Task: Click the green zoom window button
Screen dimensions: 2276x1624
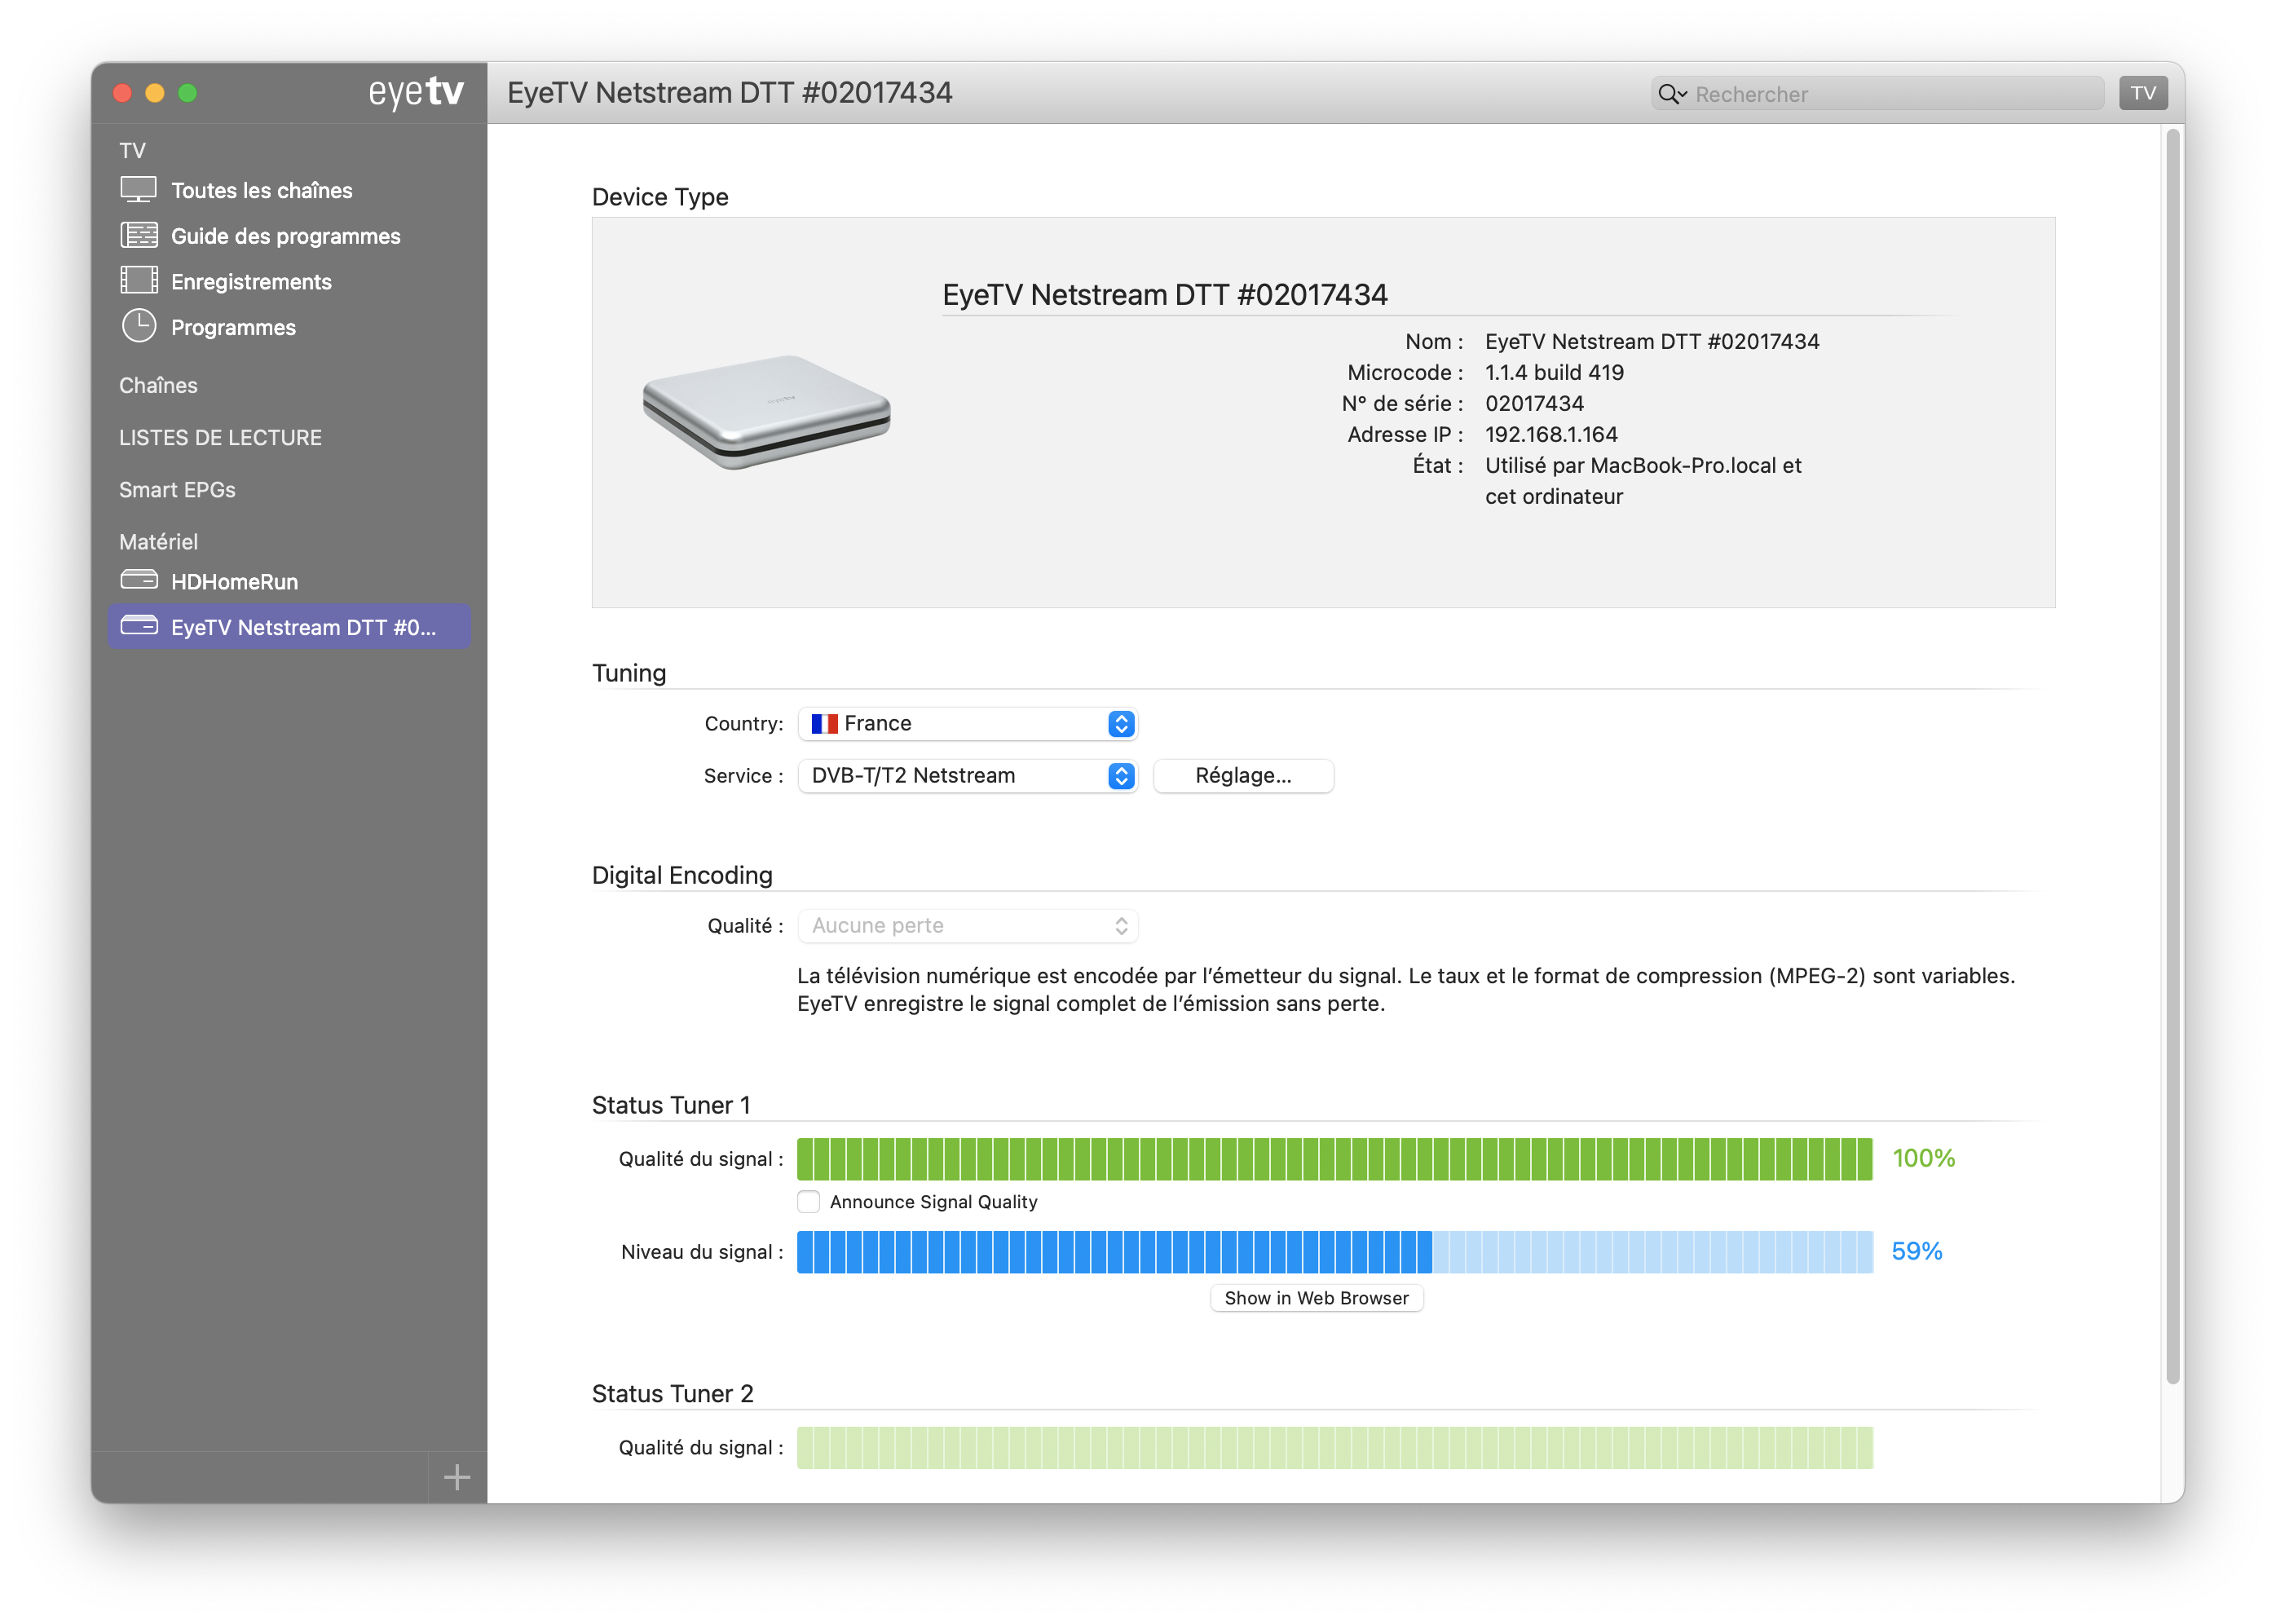Action: pyautogui.click(x=187, y=93)
